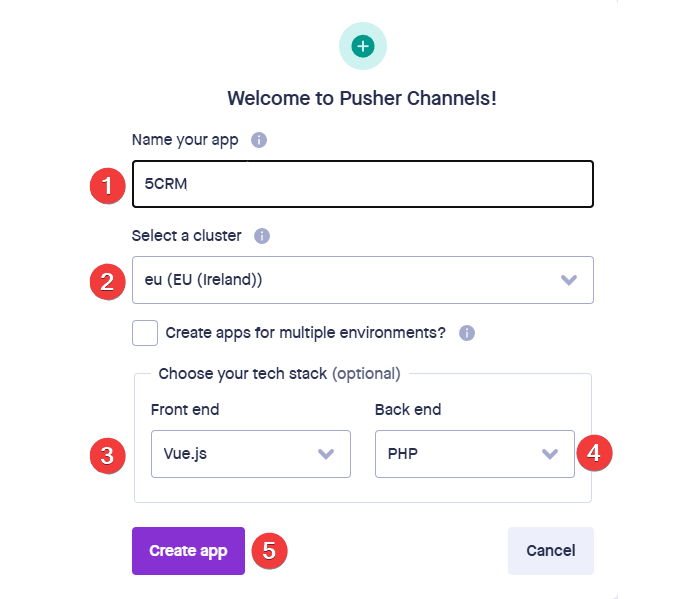Click info icon beside multiple environments option
Screen dimensions: 700x599
pos(467,333)
